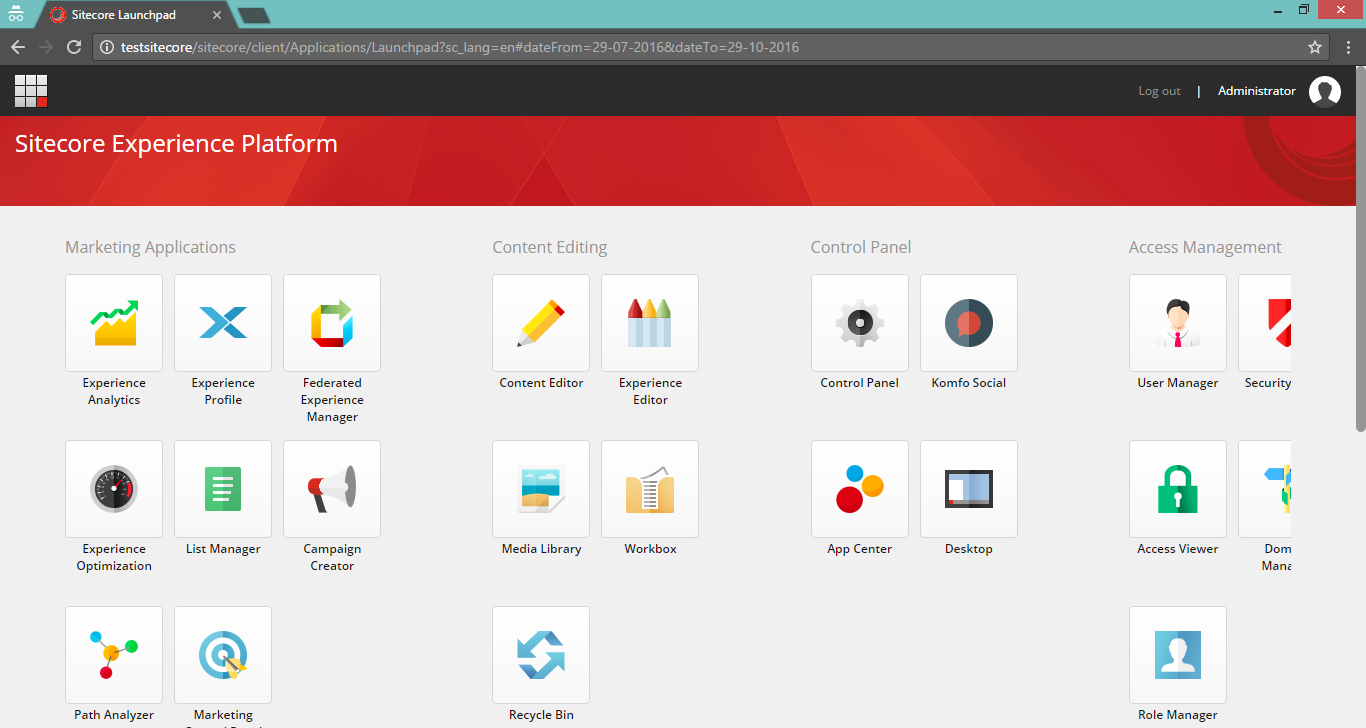Open Experience Analytics app
Screen dimensions: 1366x728
click(x=114, y=323)
